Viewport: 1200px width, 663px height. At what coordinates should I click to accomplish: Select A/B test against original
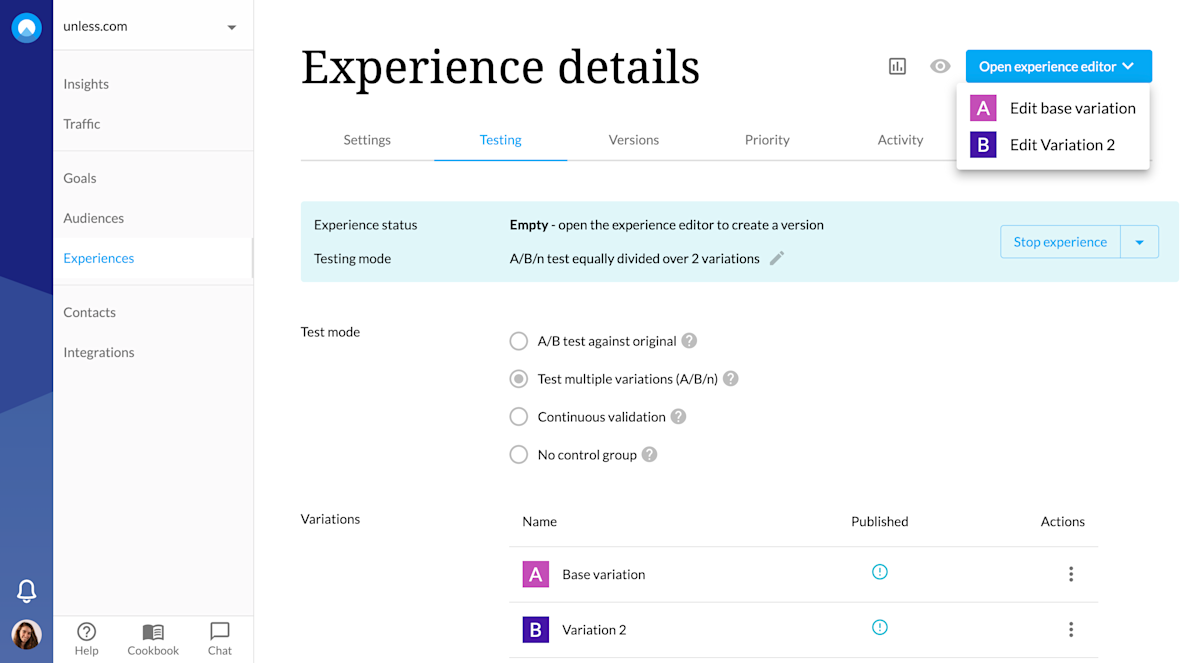[519, 341]
